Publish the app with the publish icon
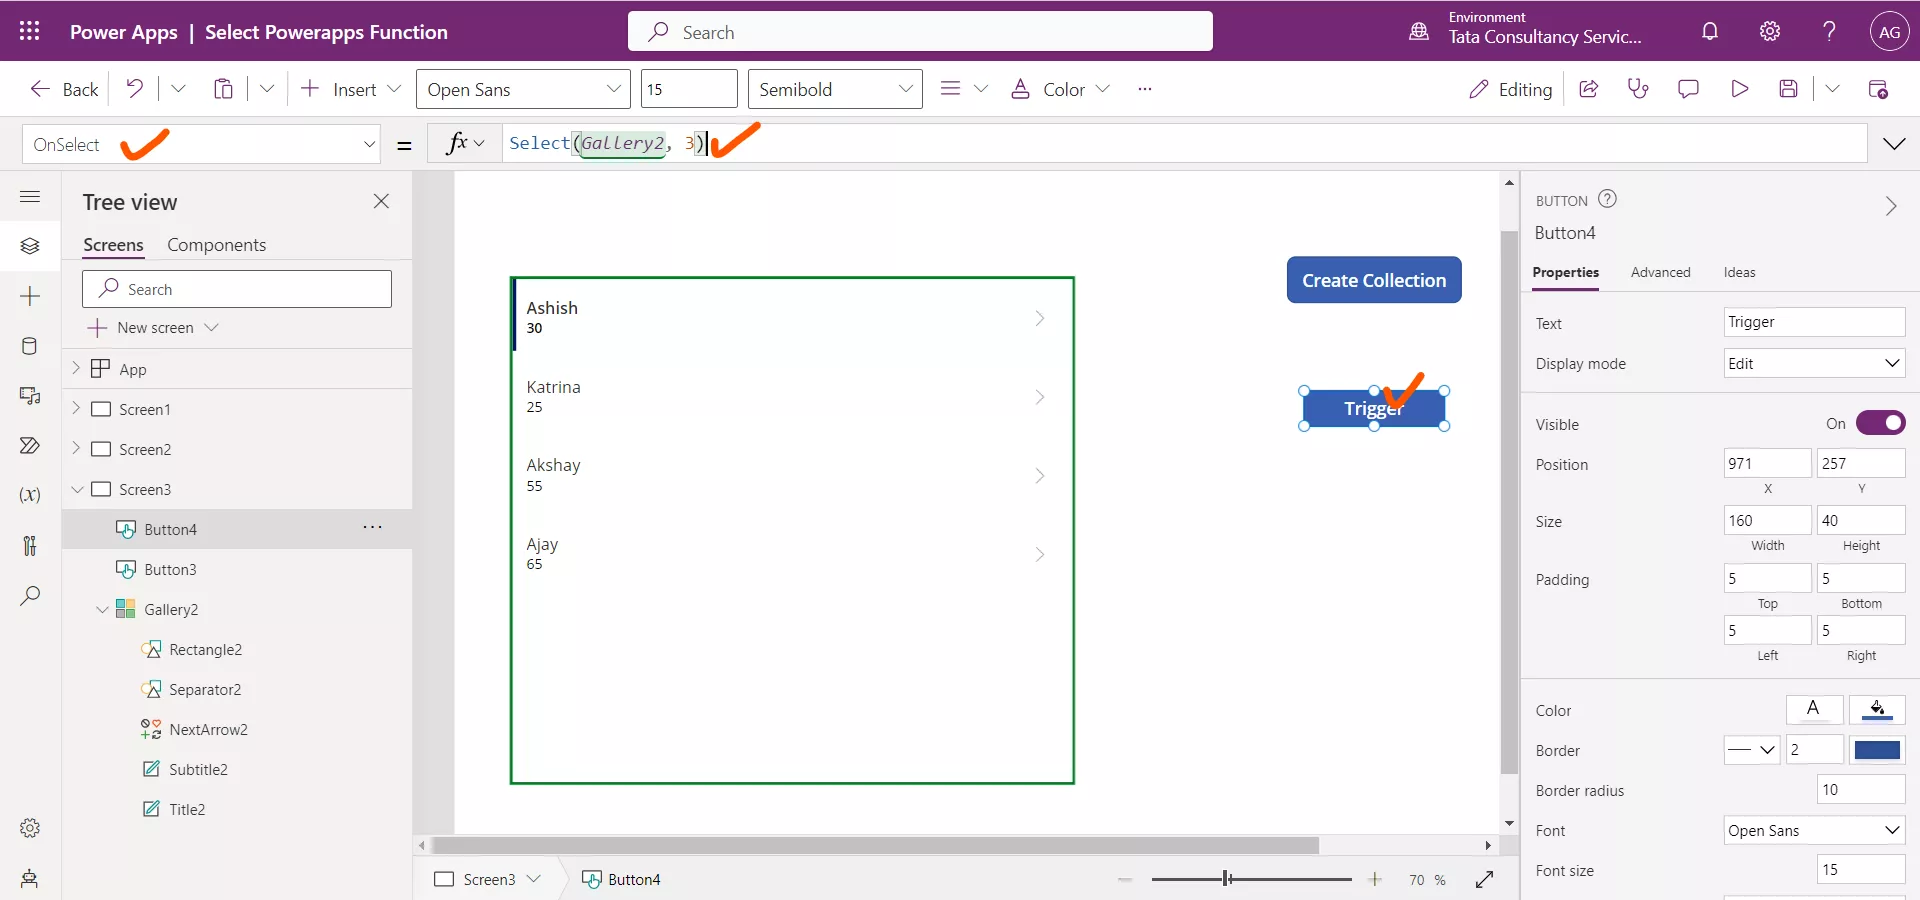1920x900 pixels. (x=1880, y=88)
